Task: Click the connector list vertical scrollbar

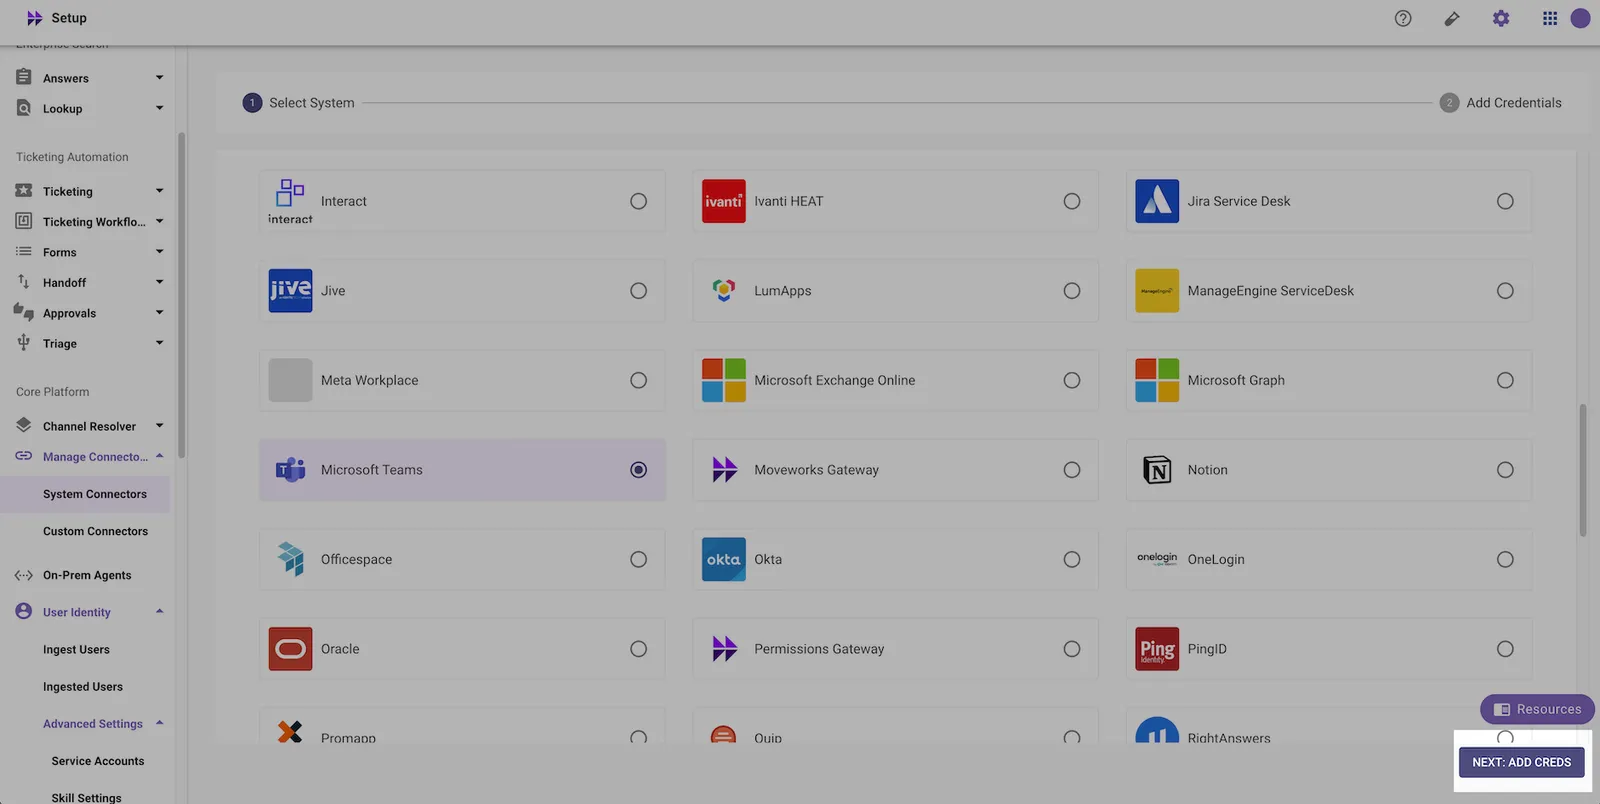Action: [1583, 470]
